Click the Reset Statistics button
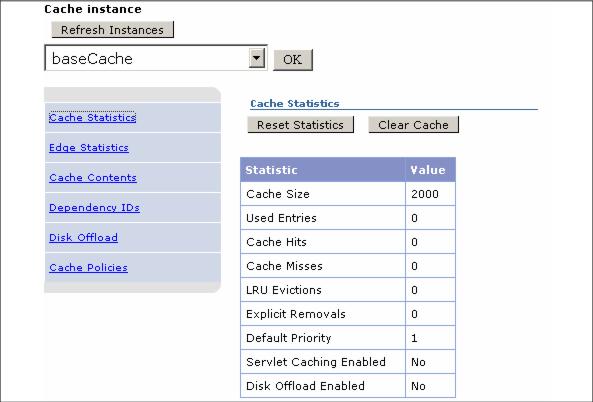Image resolution: width=593 pixels, height=402 pixels. pyautogui.click(x=300, y=125)
